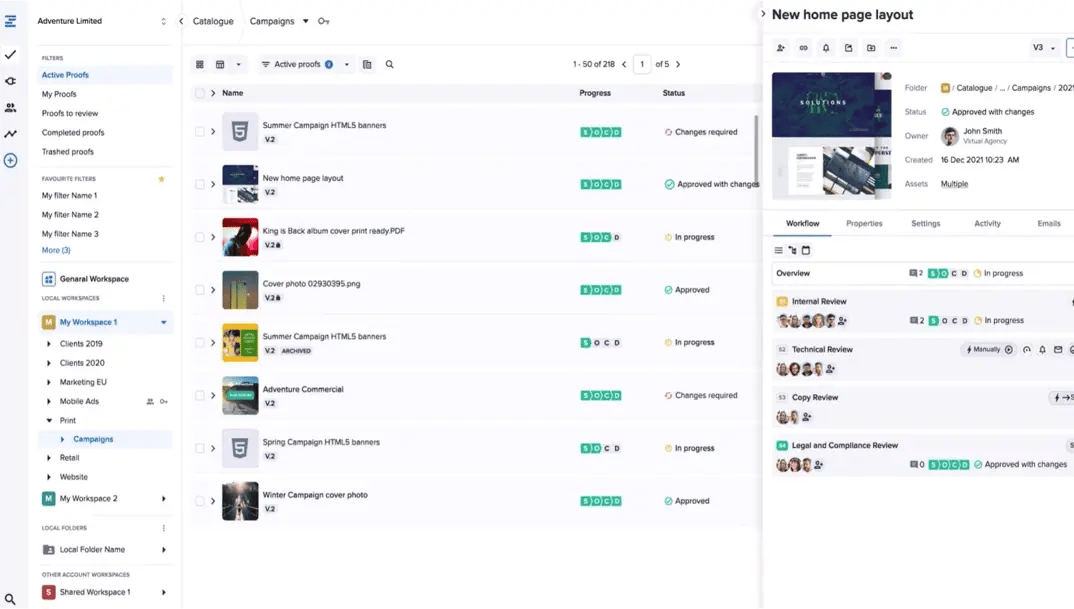Click the More (3) filters link

pos(56,250)
